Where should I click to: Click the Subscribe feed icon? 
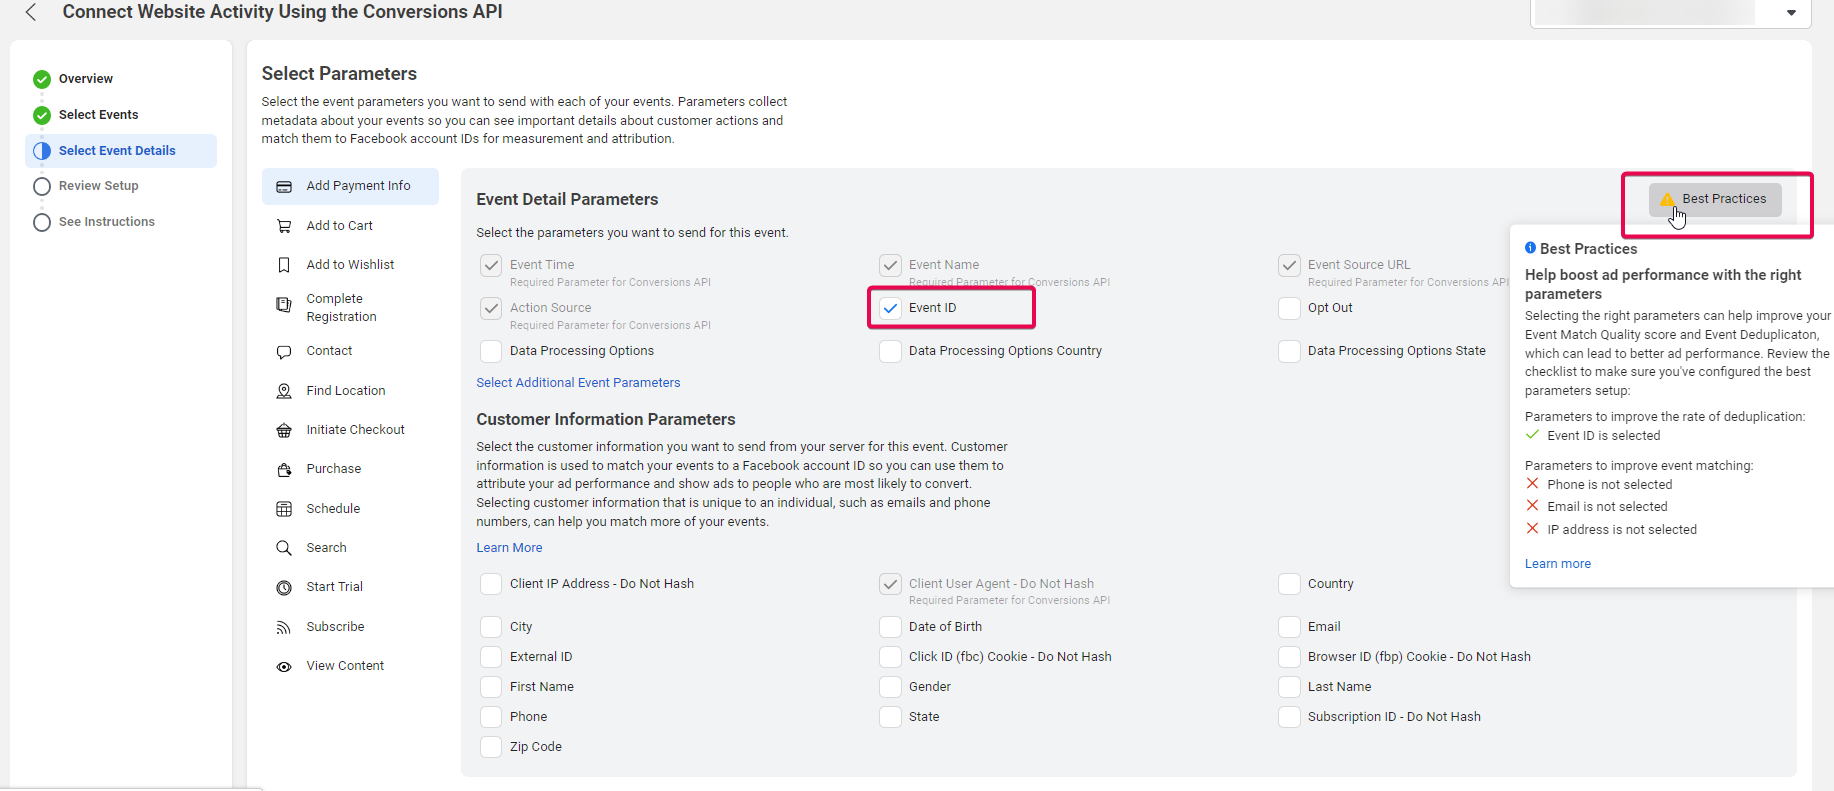coord(284,627)
